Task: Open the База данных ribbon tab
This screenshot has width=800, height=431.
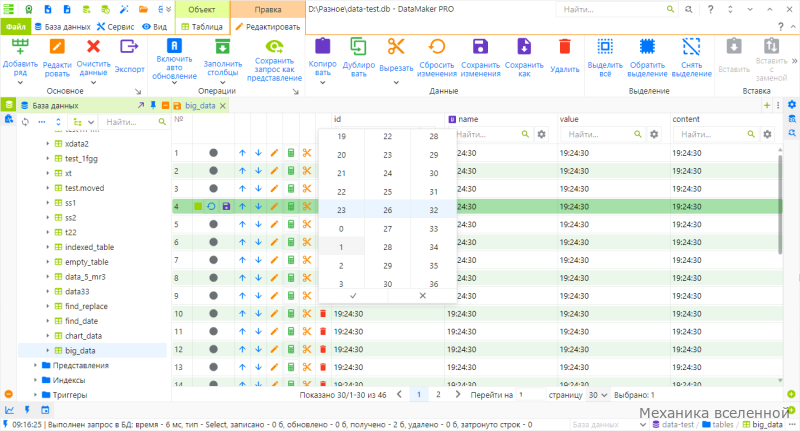Action: pos(62,27)
